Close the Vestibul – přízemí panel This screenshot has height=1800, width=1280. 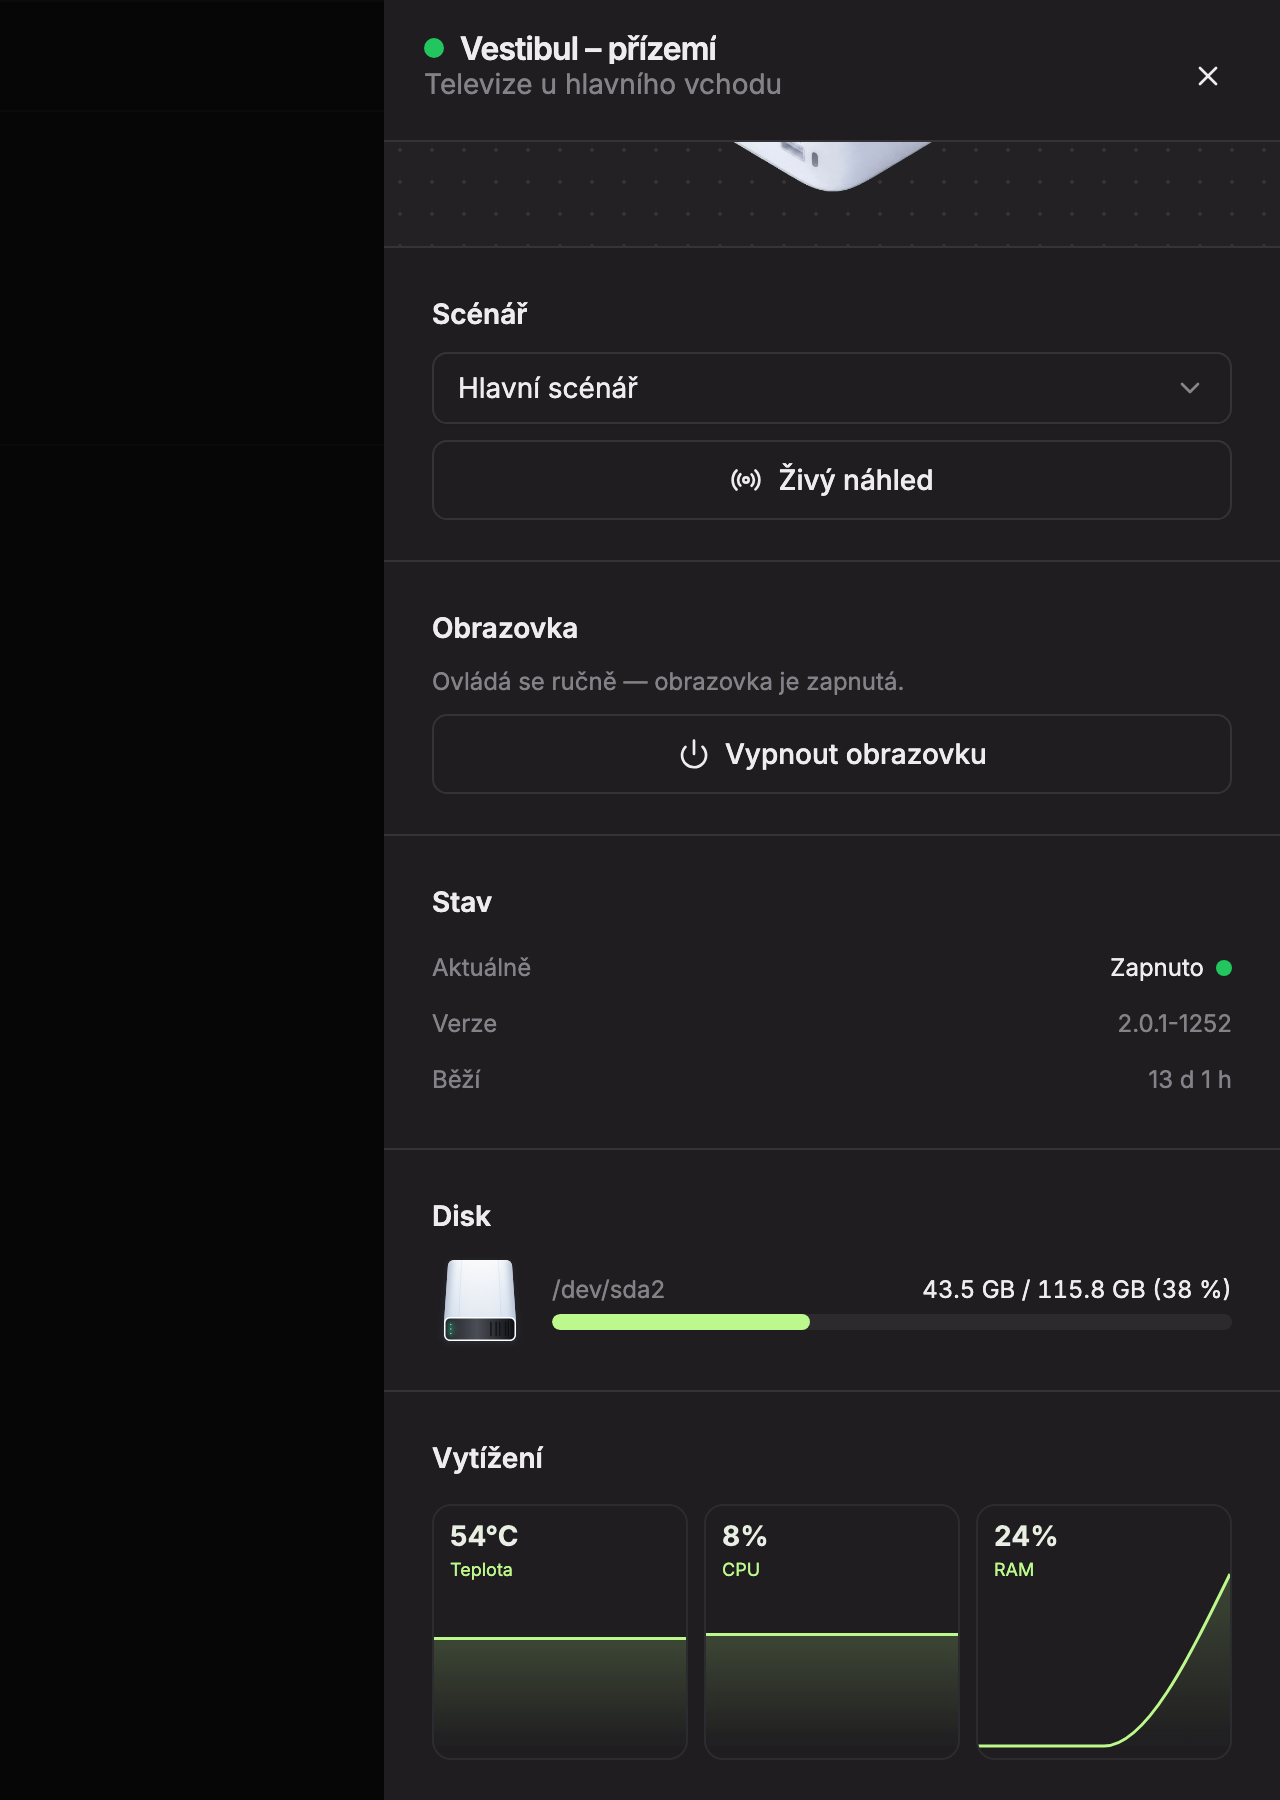(1207, 76)
